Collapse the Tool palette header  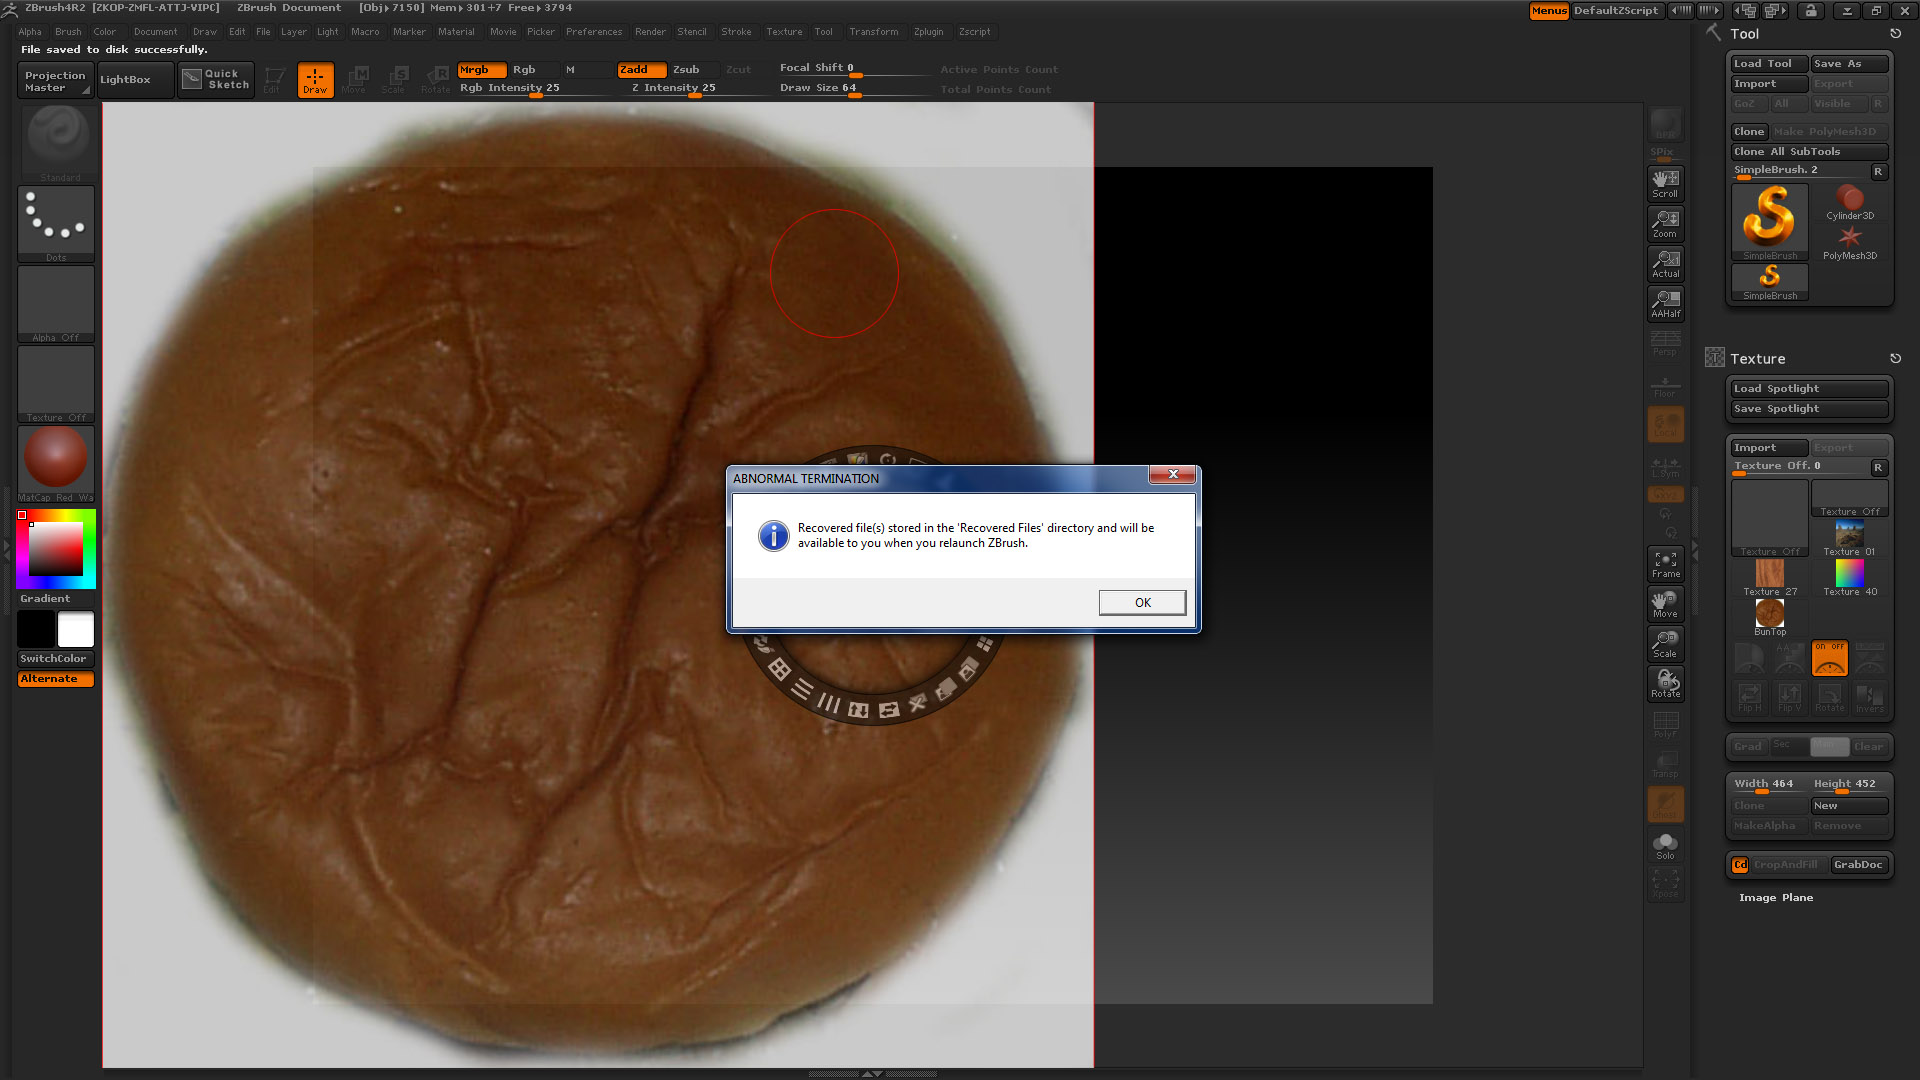coord(1744,34)
